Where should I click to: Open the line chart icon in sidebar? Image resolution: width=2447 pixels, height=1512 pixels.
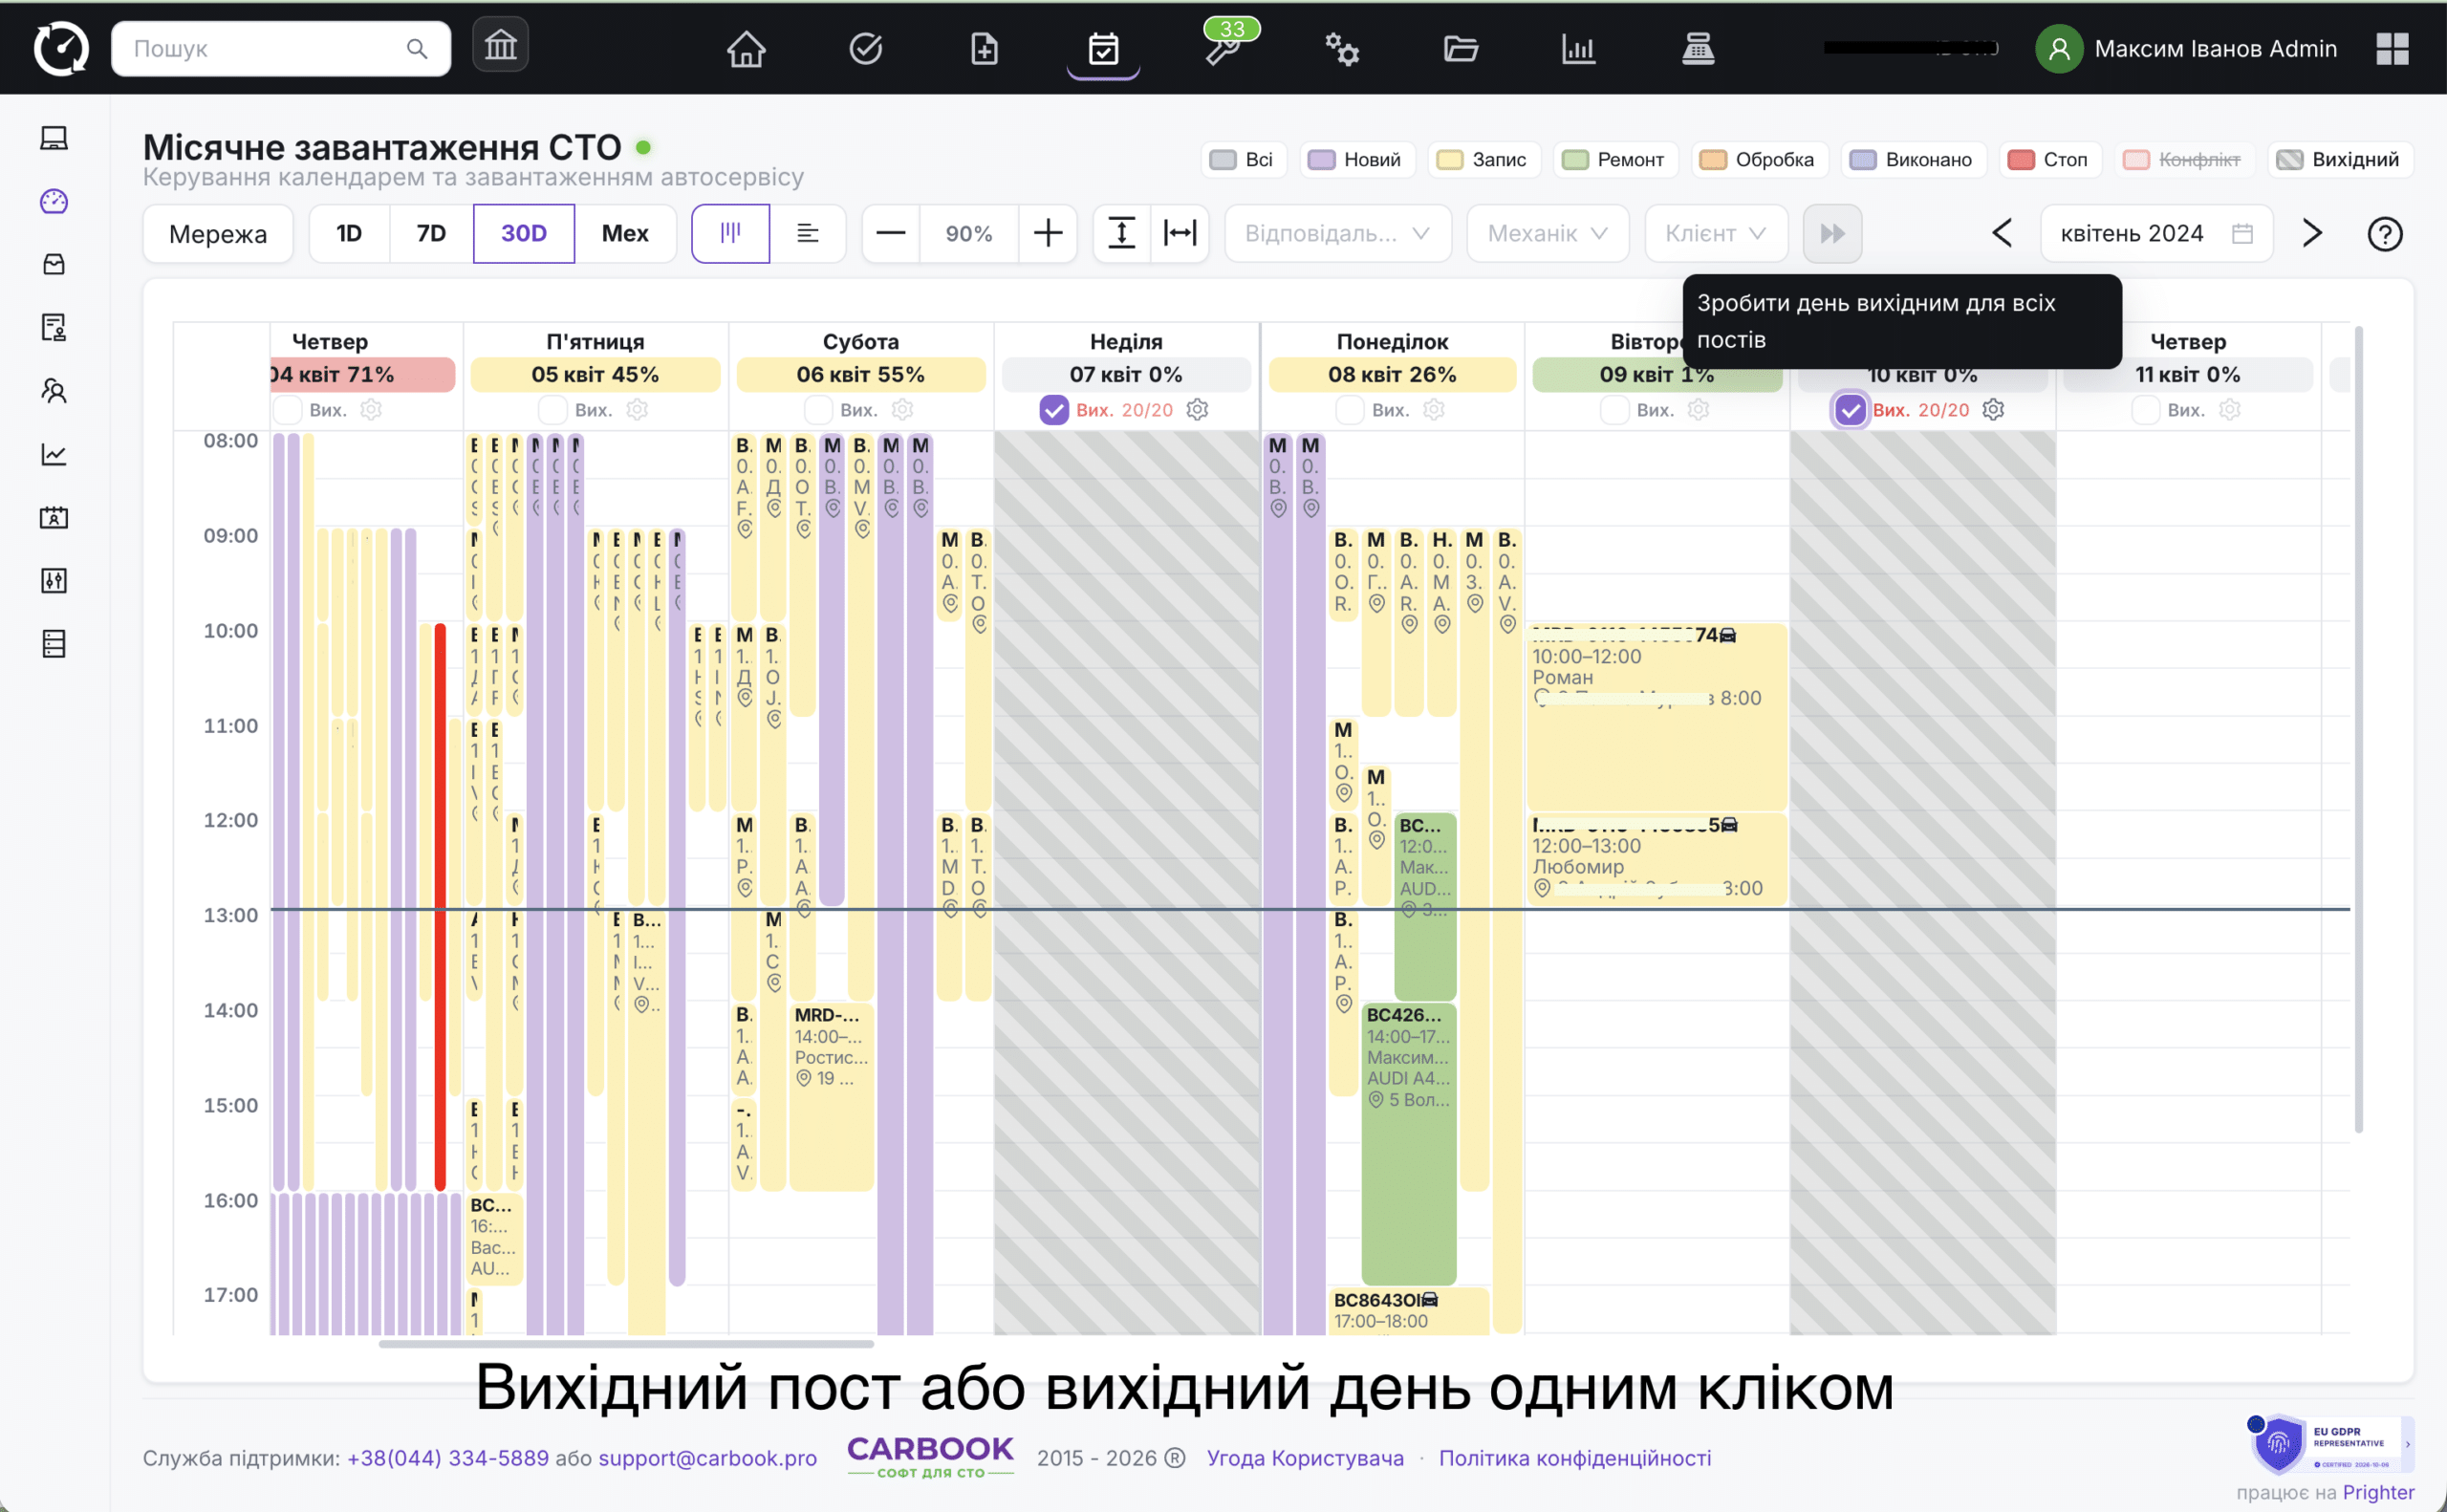pyautogui.click(x=54, y=454)
